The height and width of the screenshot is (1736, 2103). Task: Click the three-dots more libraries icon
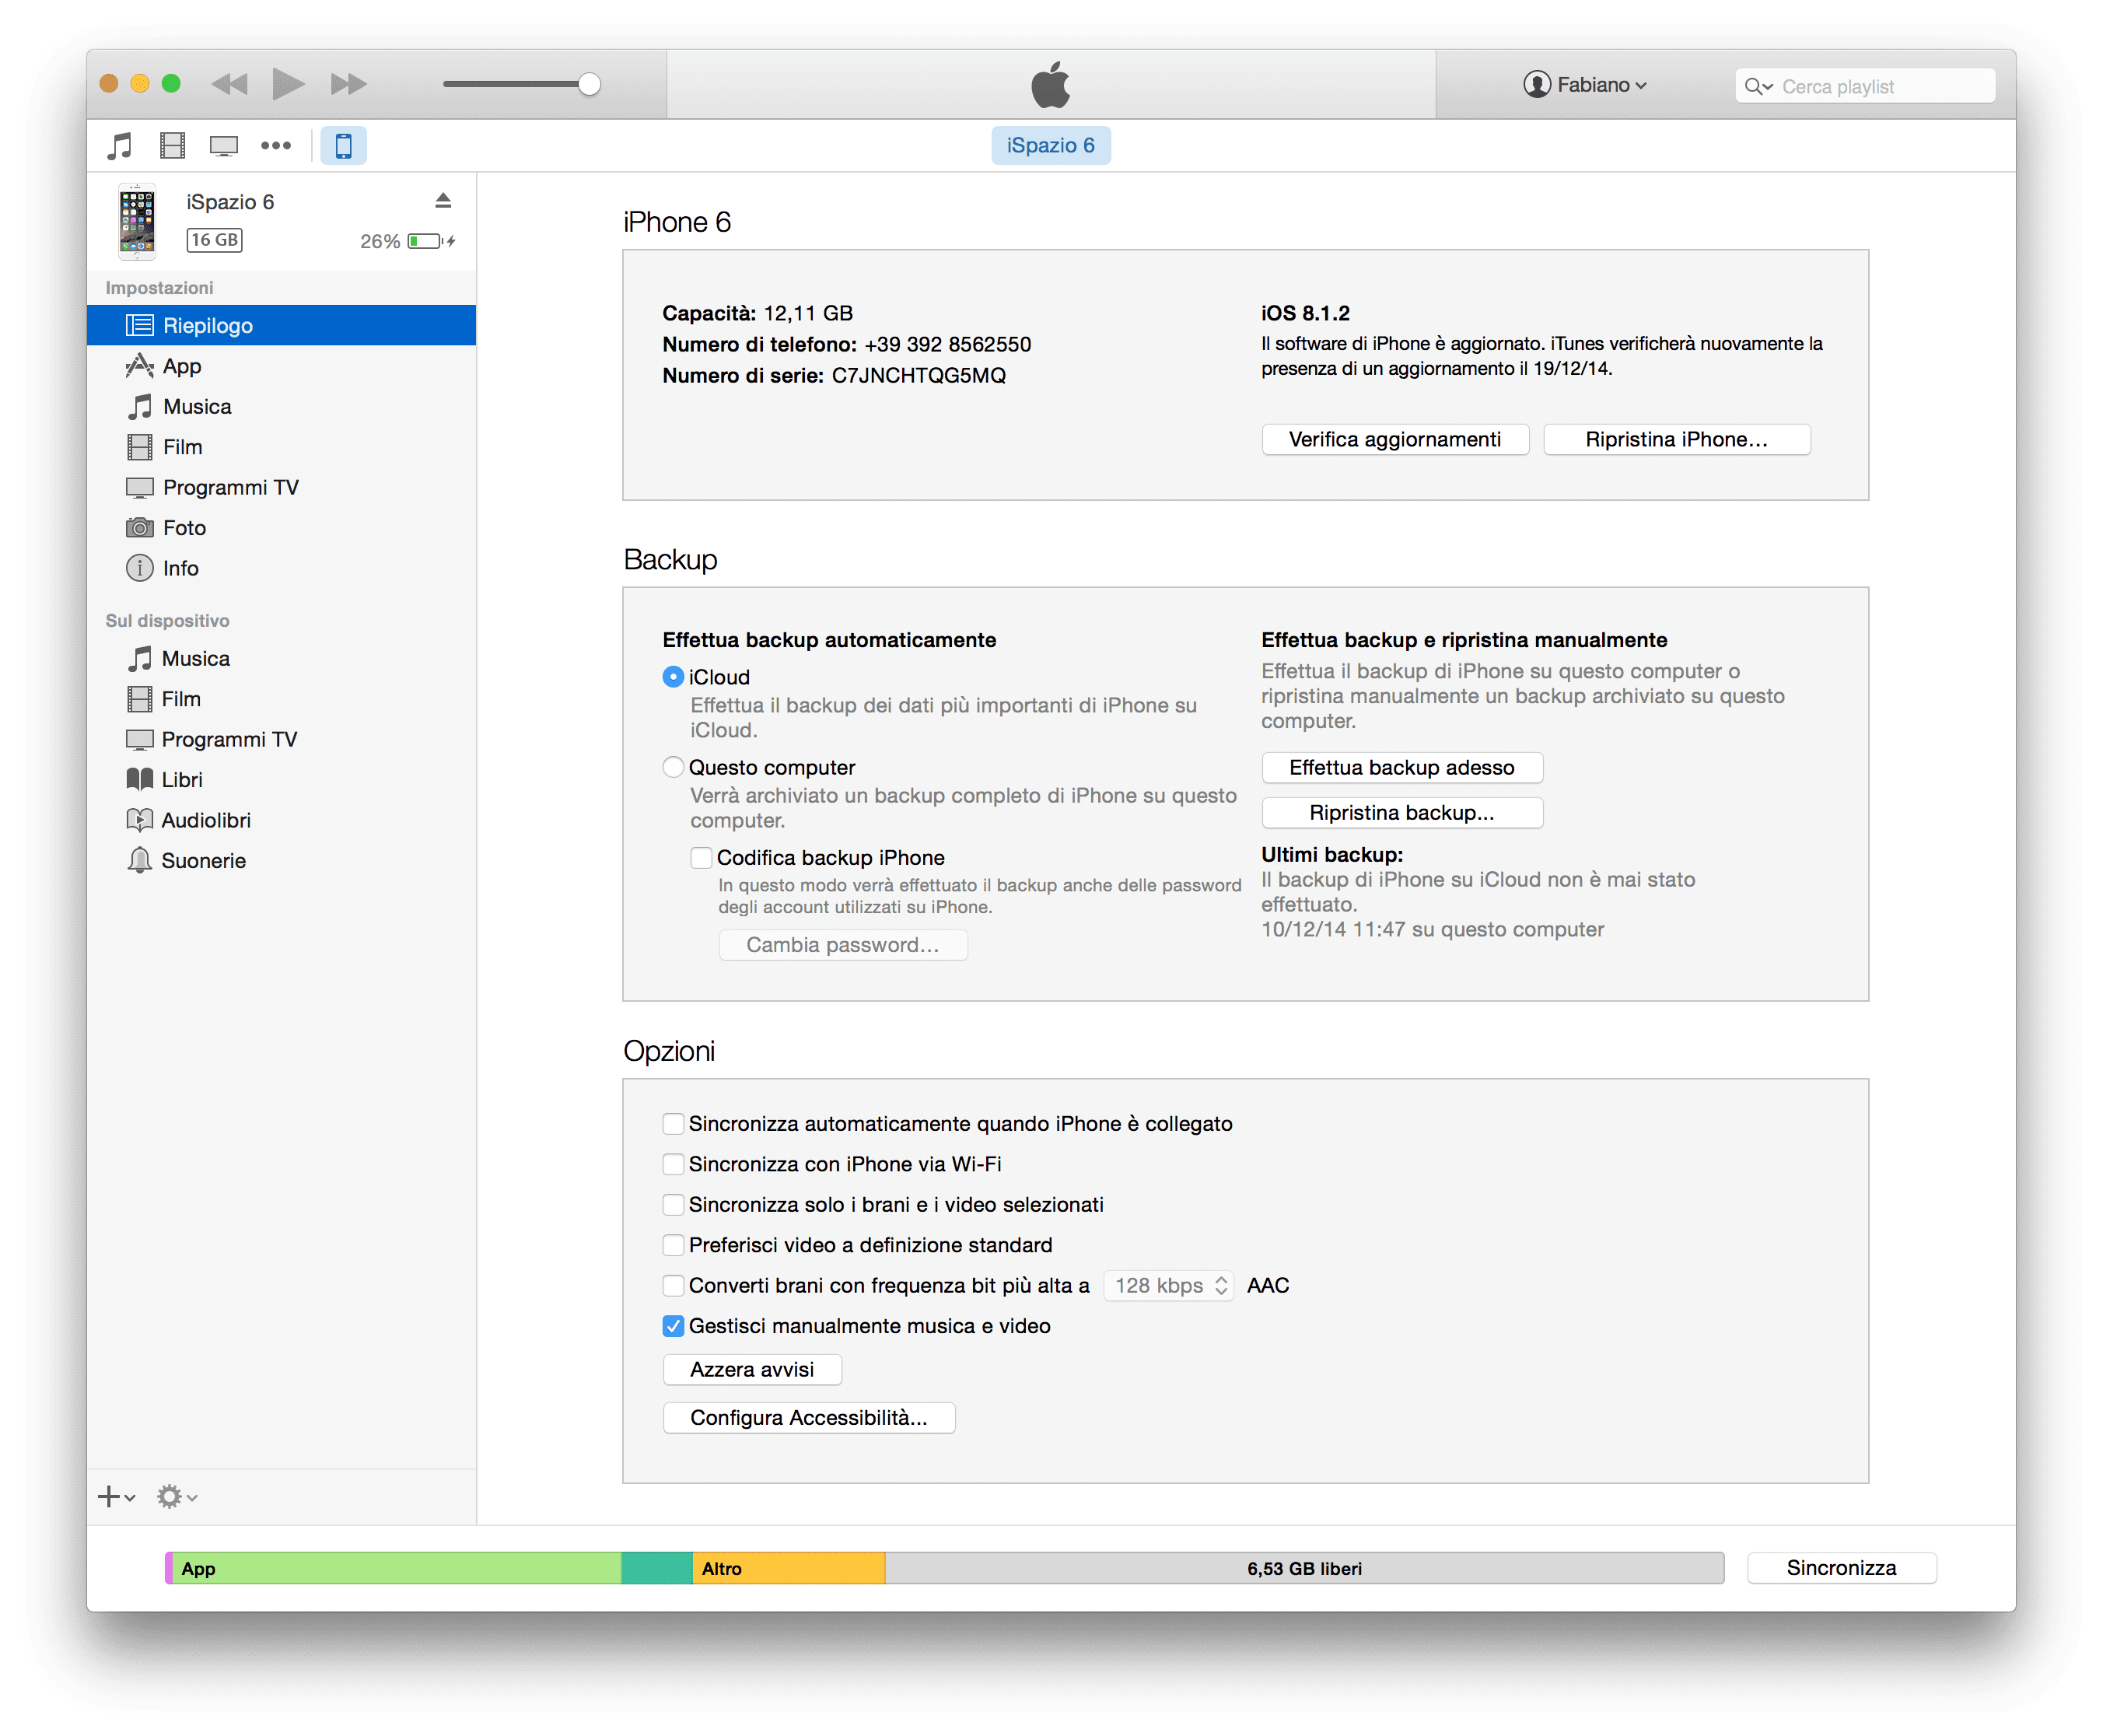tap(275, 146)
